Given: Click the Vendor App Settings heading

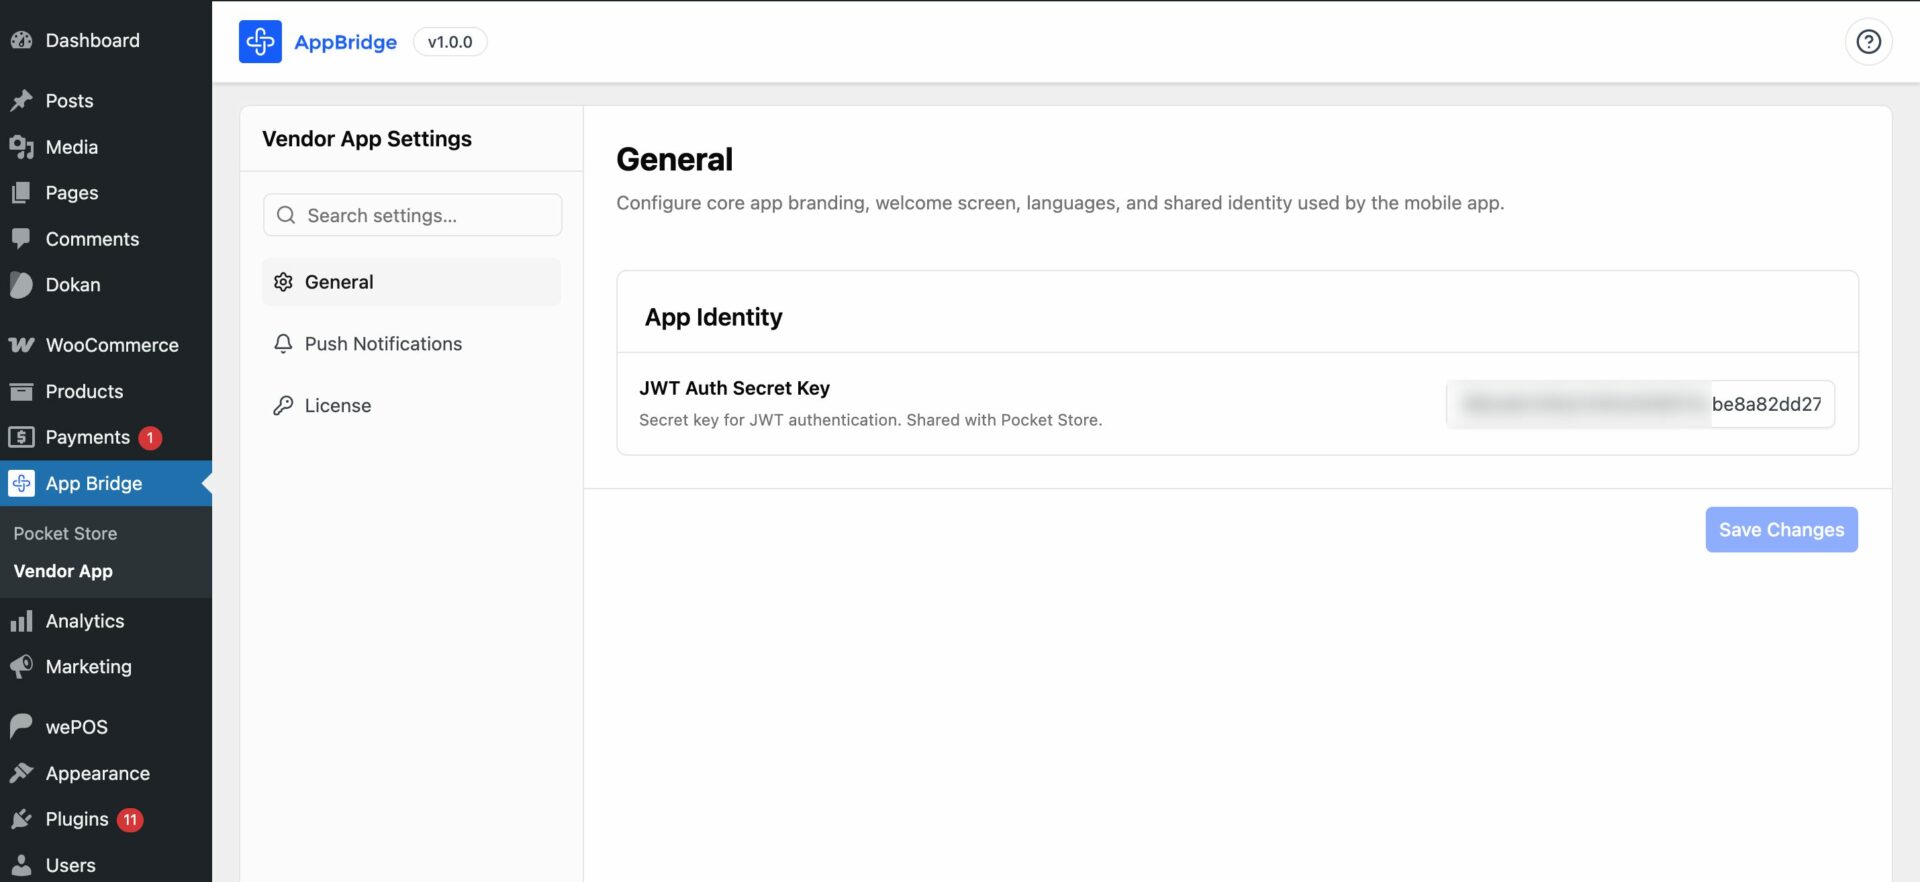Looking at the screenshot, I should (367, 139).
